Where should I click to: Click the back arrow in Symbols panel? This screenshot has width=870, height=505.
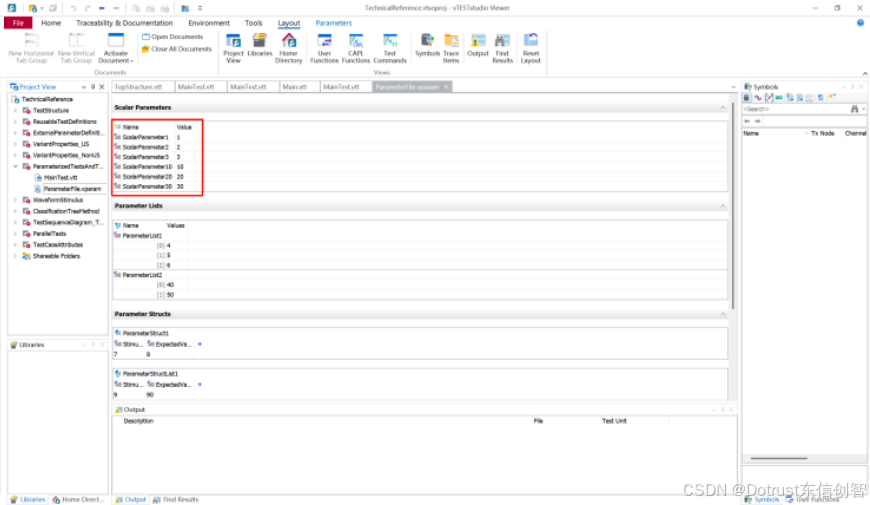click(x=747, y=120)
